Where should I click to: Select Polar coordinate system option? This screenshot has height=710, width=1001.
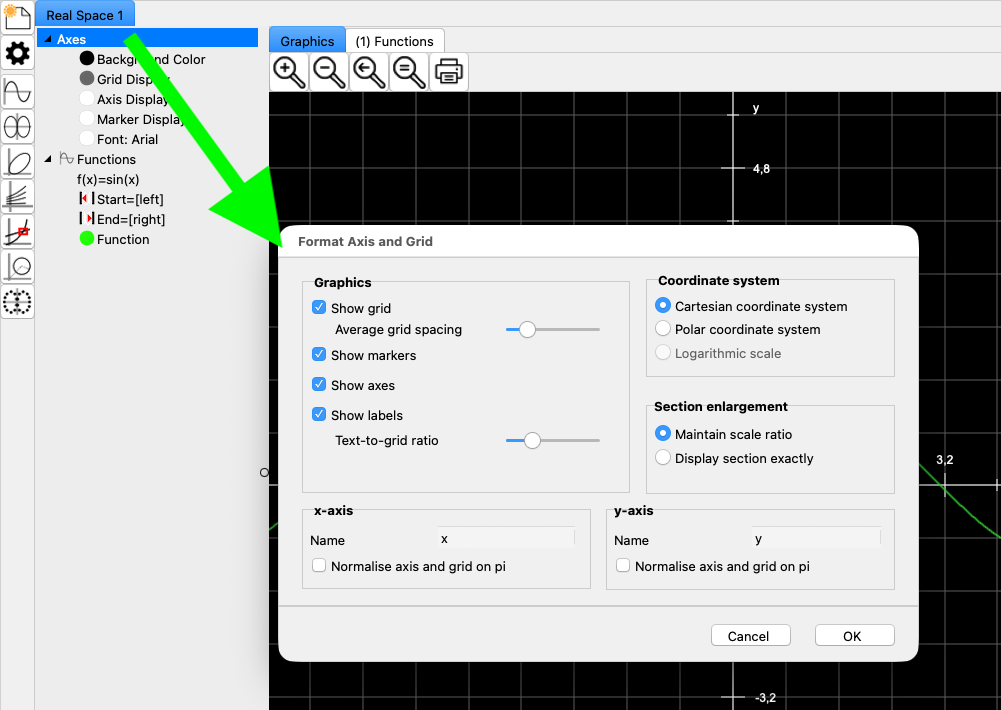pos(662,329)
